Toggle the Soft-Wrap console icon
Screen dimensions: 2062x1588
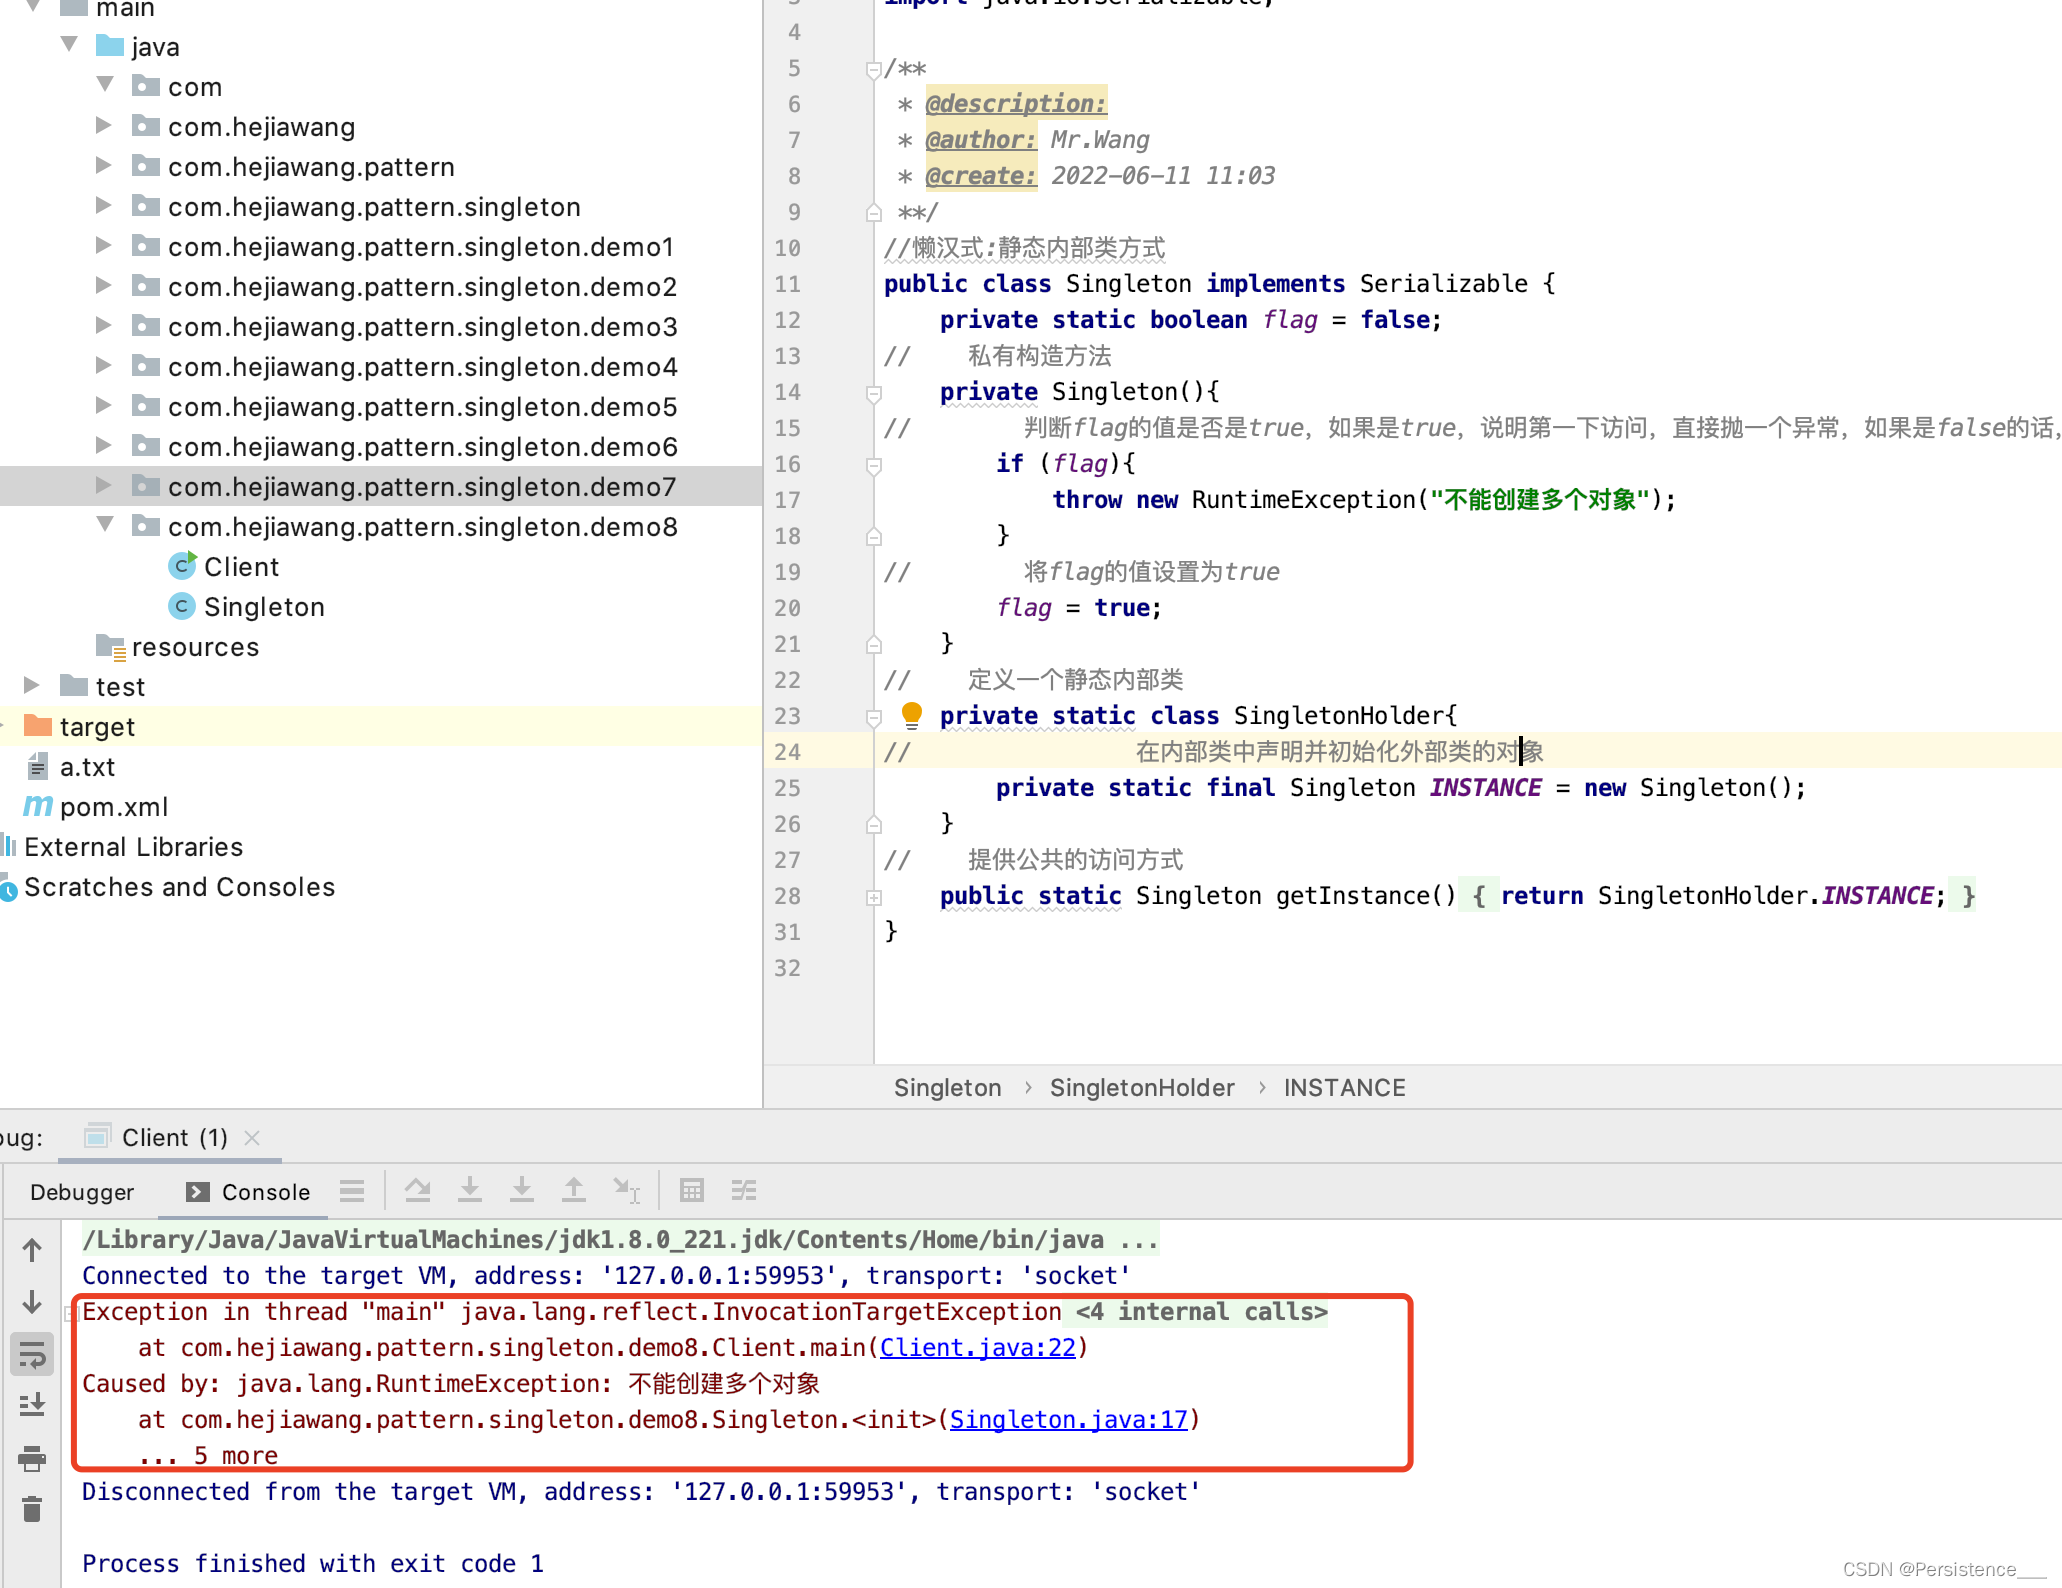pos(32,1355)
